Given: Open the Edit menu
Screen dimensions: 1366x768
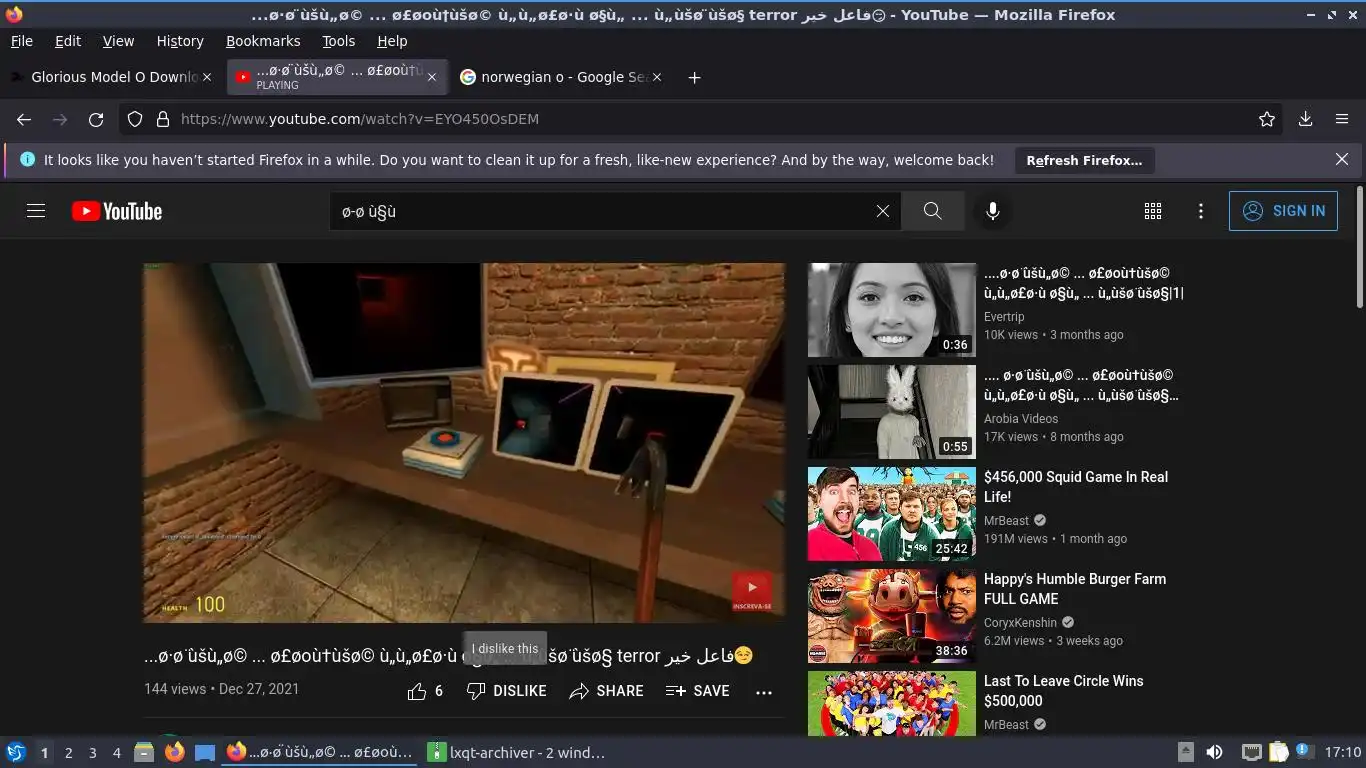Looking at the screenshot, I should pos(68,41).
